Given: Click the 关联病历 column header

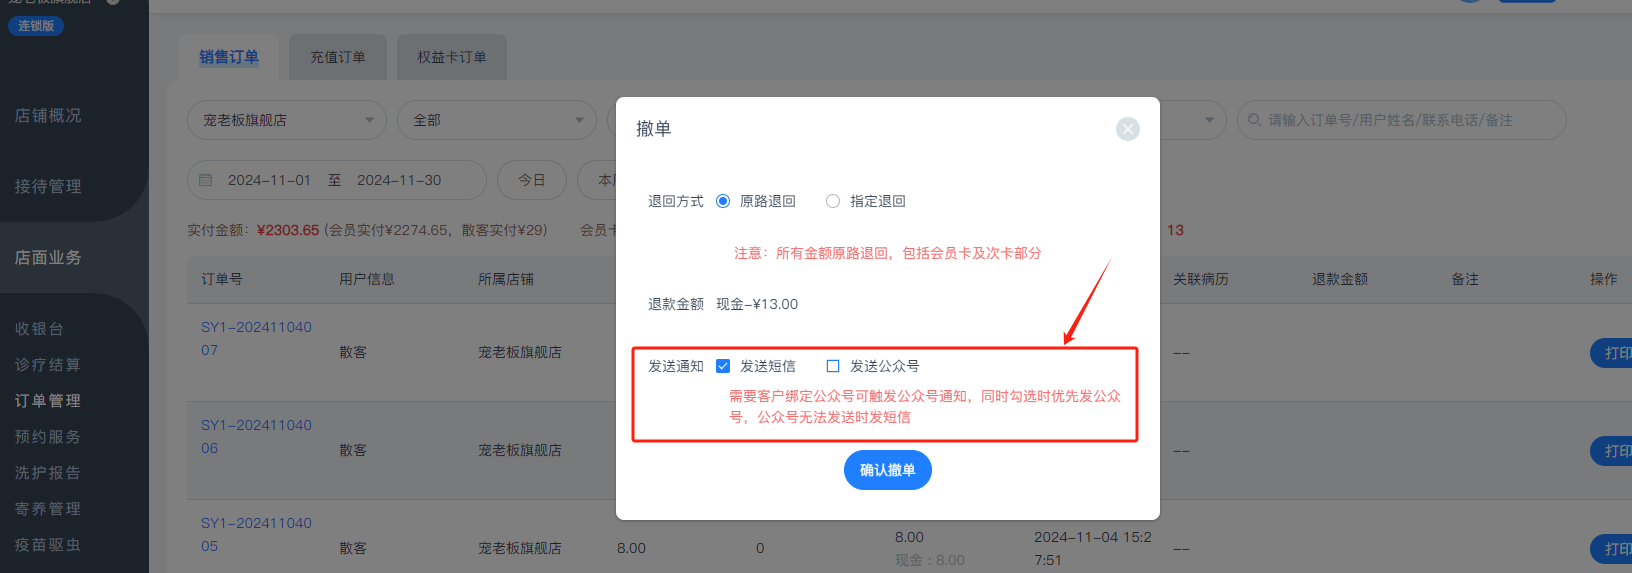Looking at the screenshot, I should [x=1201, y=279].
